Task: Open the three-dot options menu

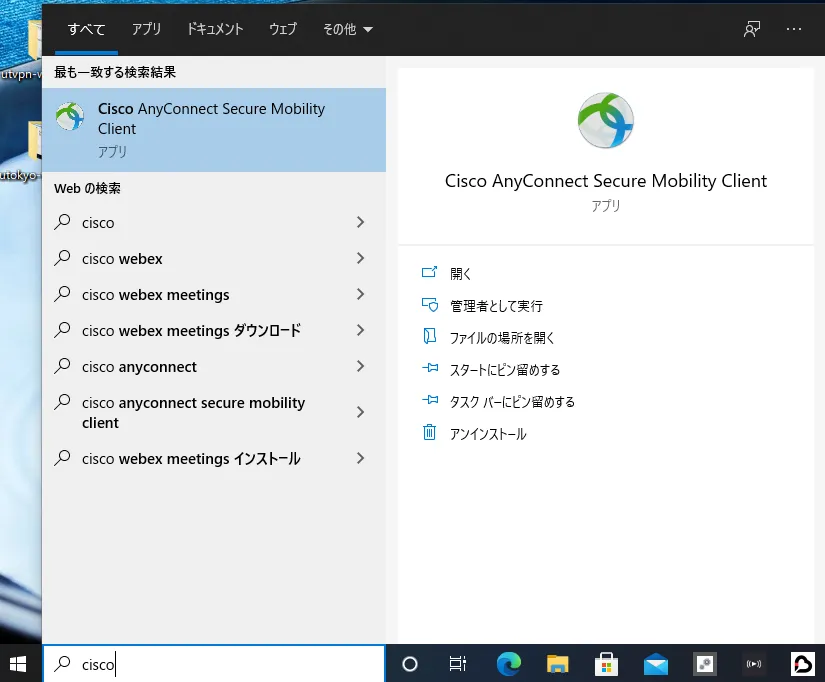Action: pos(794,29)
